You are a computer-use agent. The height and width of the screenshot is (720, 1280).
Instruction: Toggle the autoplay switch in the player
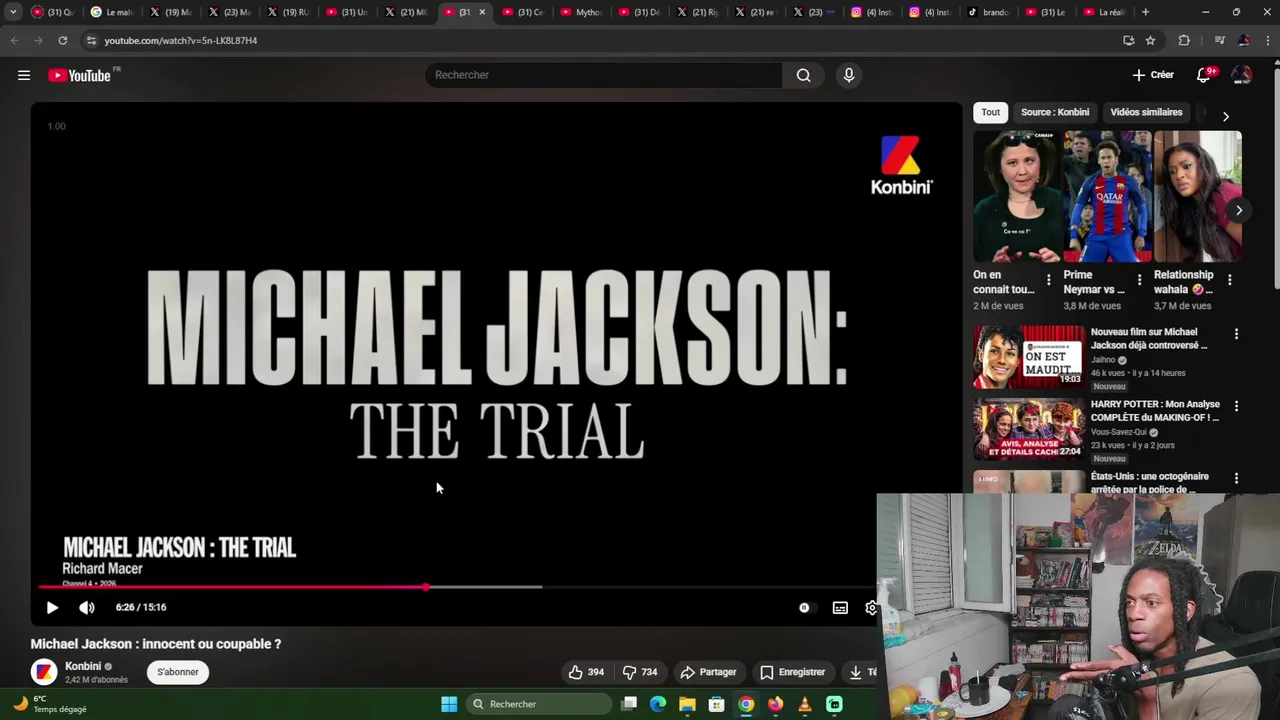805,607
